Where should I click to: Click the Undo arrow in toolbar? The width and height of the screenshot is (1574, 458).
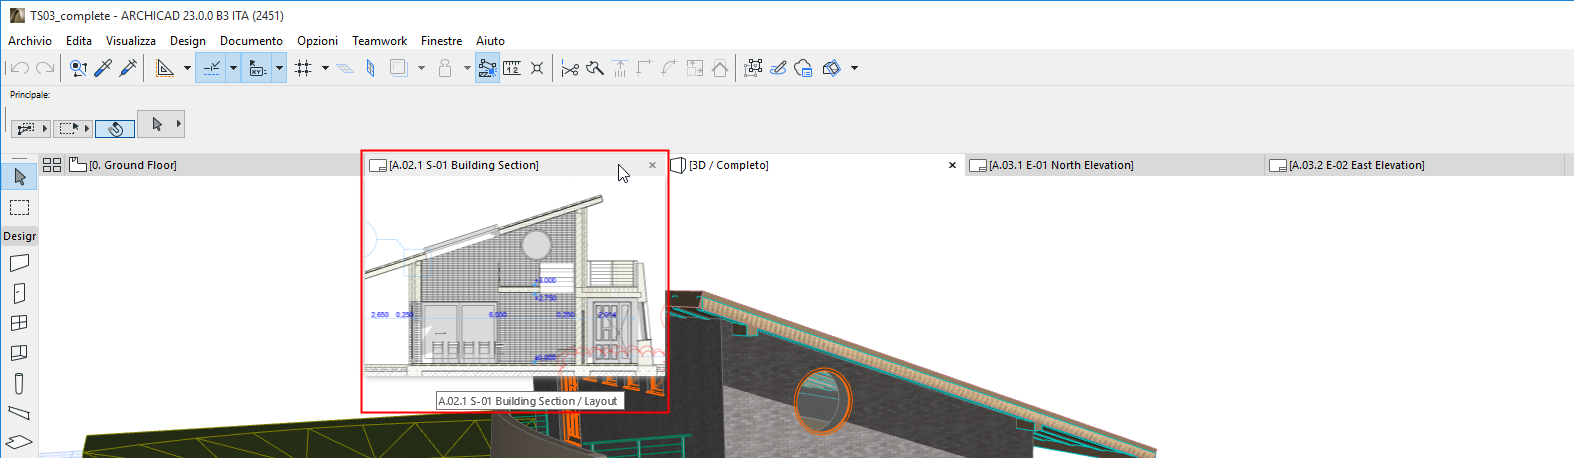click(19, 68)
